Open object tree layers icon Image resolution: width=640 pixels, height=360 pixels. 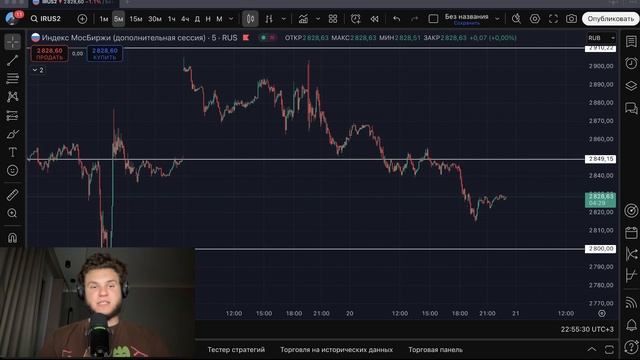pyautogui.click(x=631, y=86)
